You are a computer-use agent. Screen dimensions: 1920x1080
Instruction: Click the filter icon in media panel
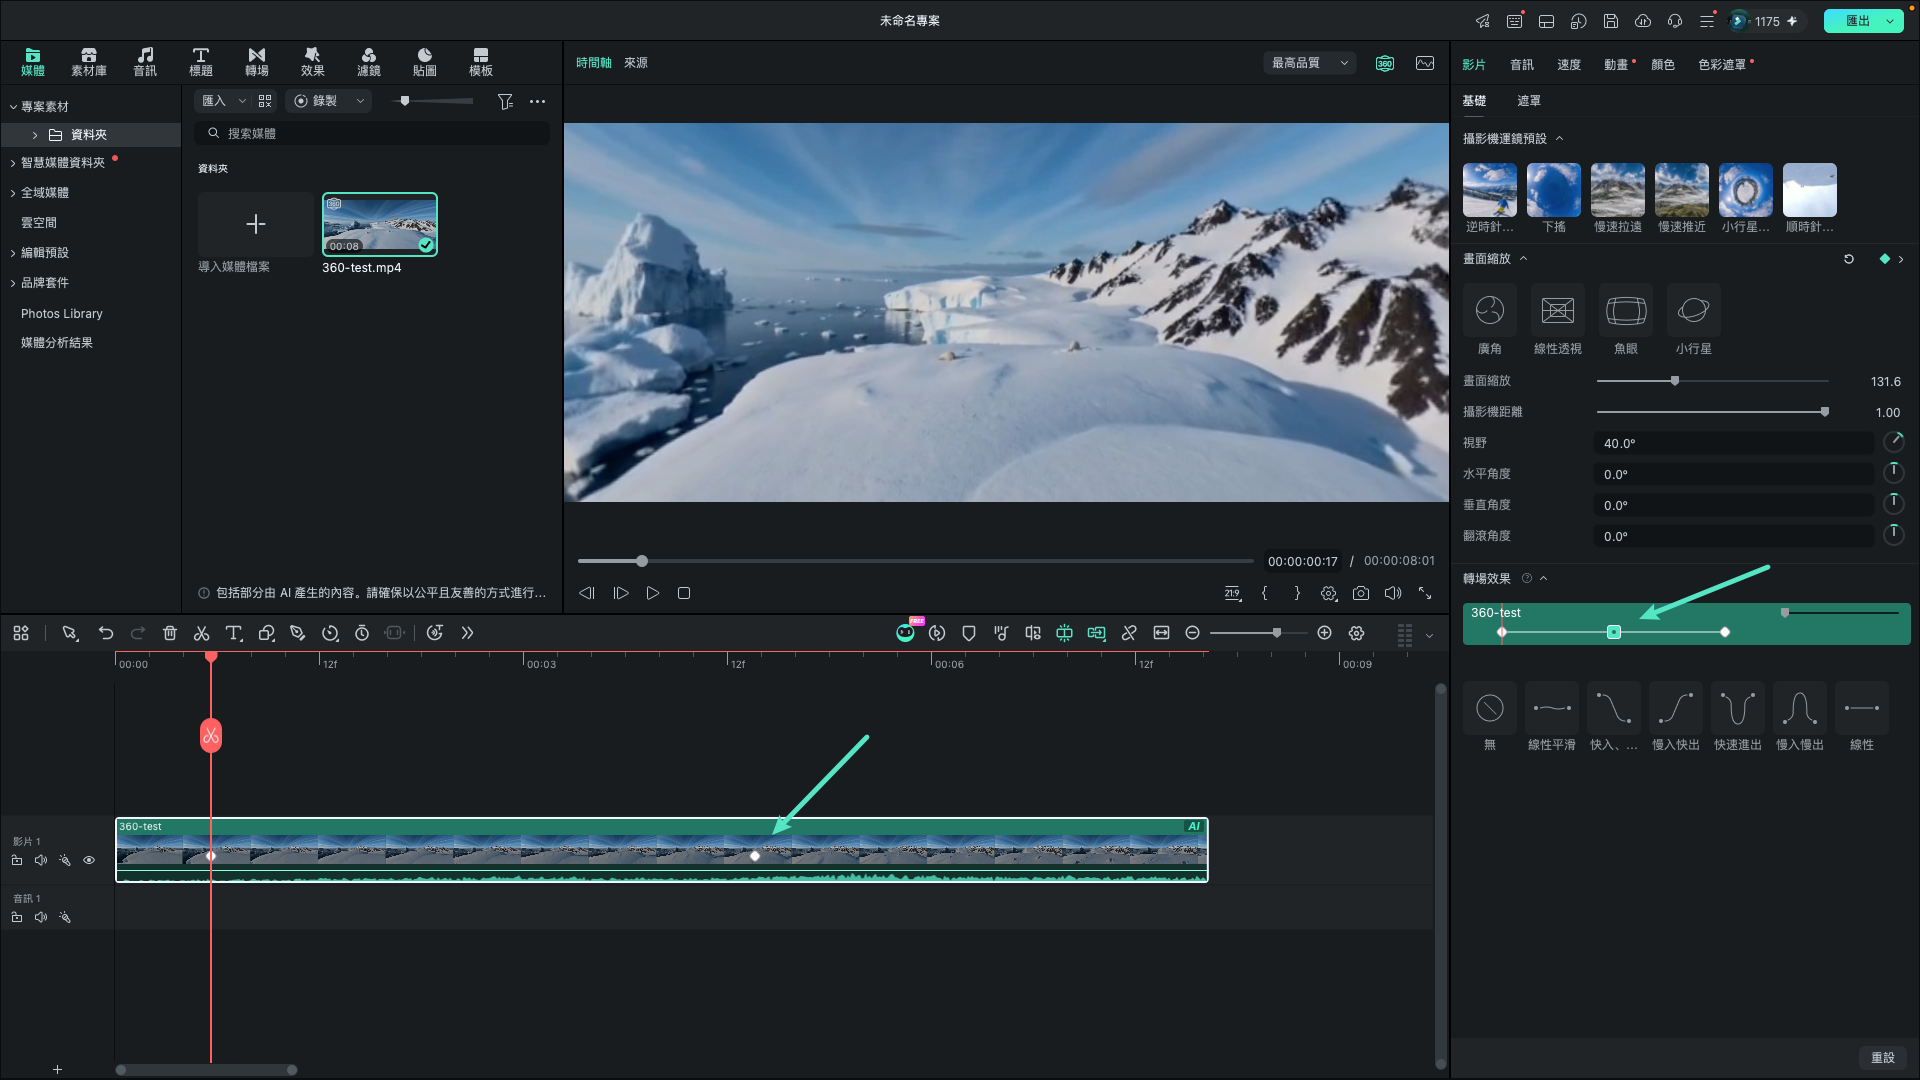505,101
